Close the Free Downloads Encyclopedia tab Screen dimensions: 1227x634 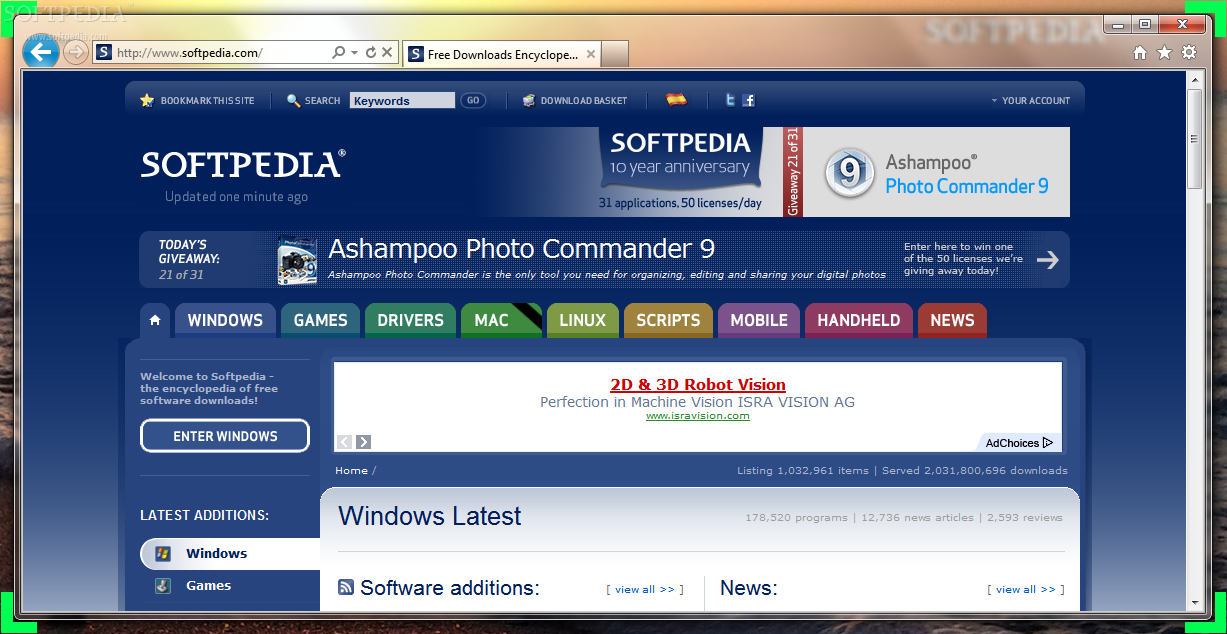591,55
